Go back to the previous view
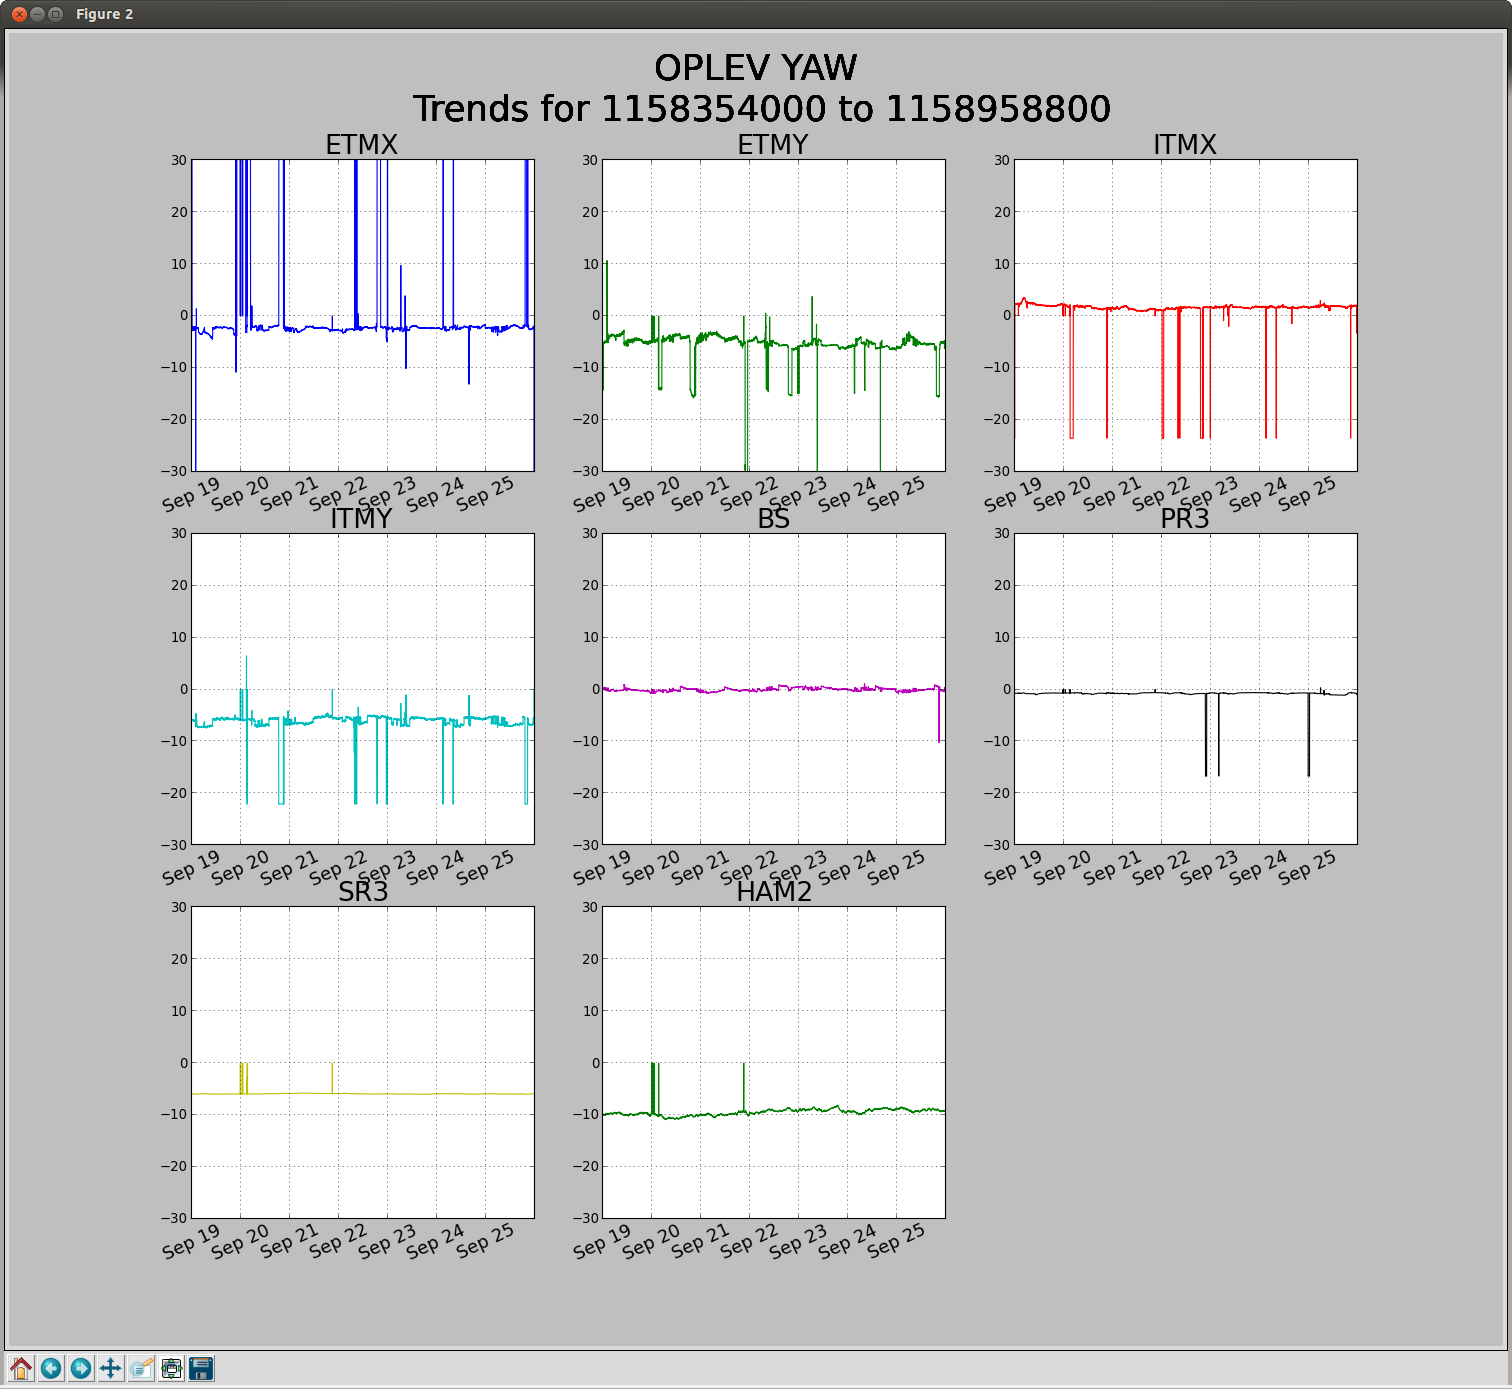Image resolution: width=1512 pixels, height=1389 pixels. click(51, 1368)
